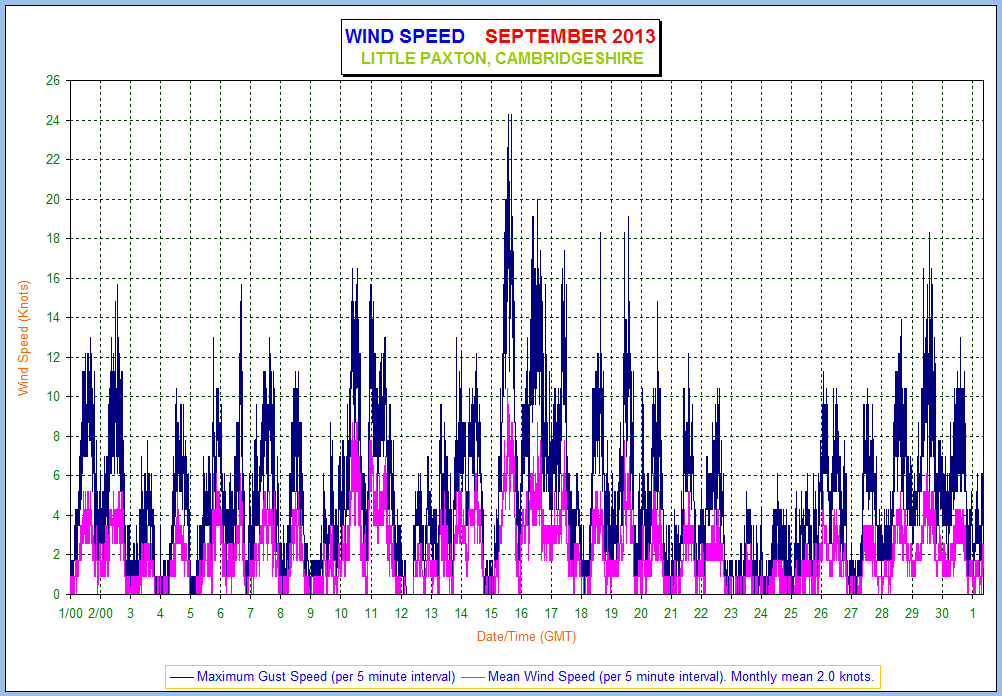Click the WIND SPEED title text
Viewport: 1002px width, 696px height.
404,36
